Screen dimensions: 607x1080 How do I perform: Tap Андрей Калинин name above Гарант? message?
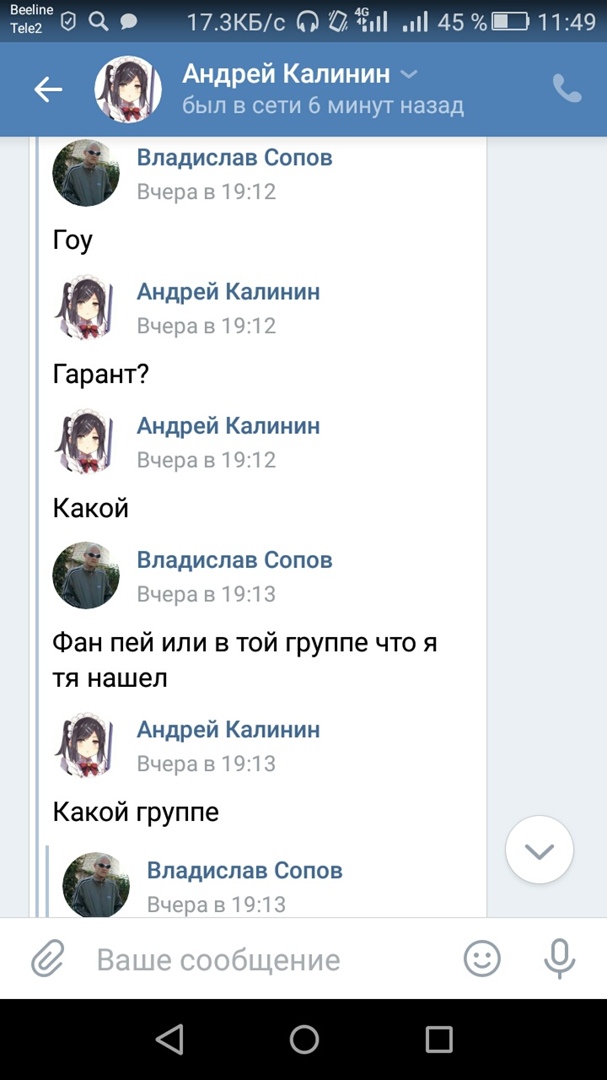pyautogui.click(x=228, y=292)
